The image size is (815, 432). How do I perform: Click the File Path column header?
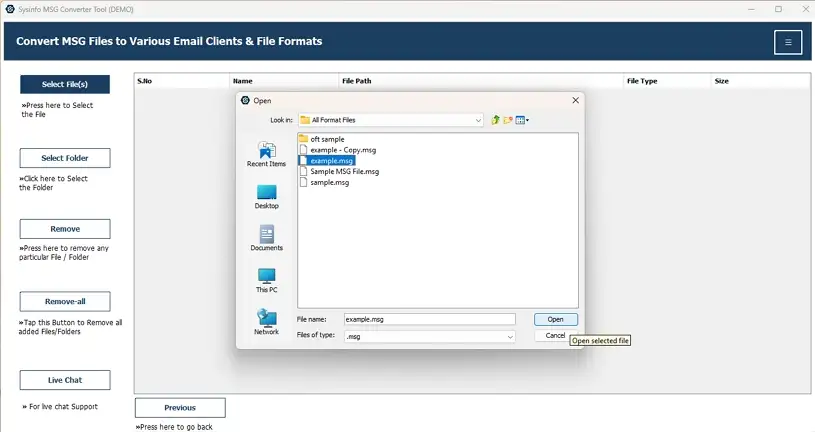tap(481, 81)
